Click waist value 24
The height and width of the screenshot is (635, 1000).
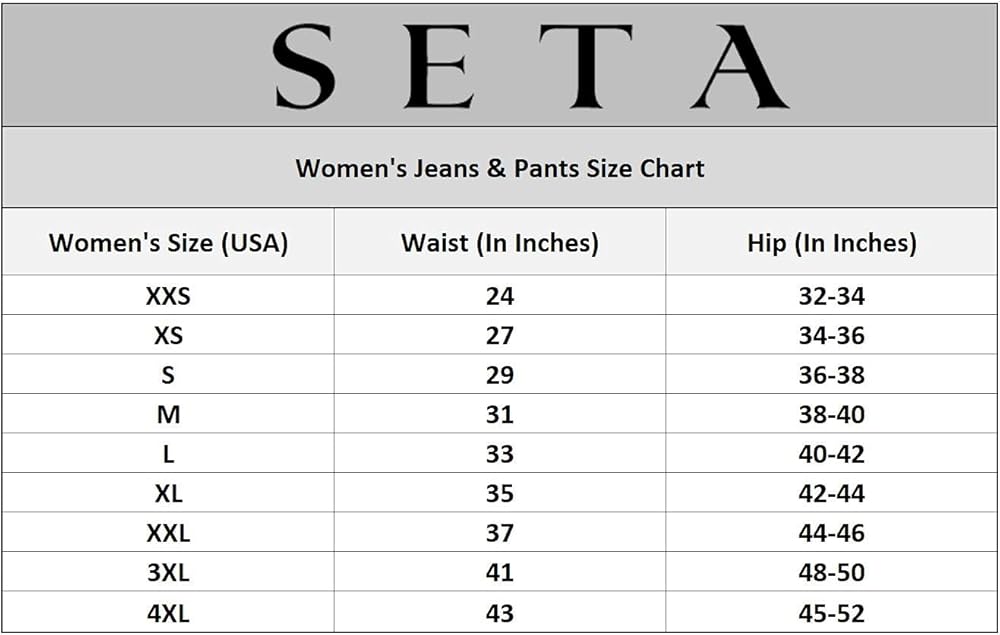[500, 296]
